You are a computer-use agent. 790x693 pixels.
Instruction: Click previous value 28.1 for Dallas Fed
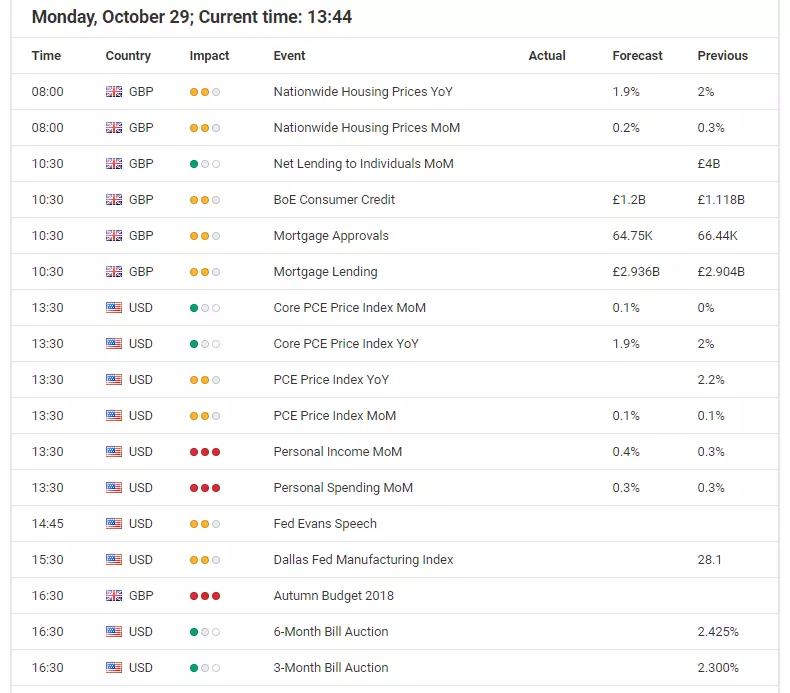[709, 559]
